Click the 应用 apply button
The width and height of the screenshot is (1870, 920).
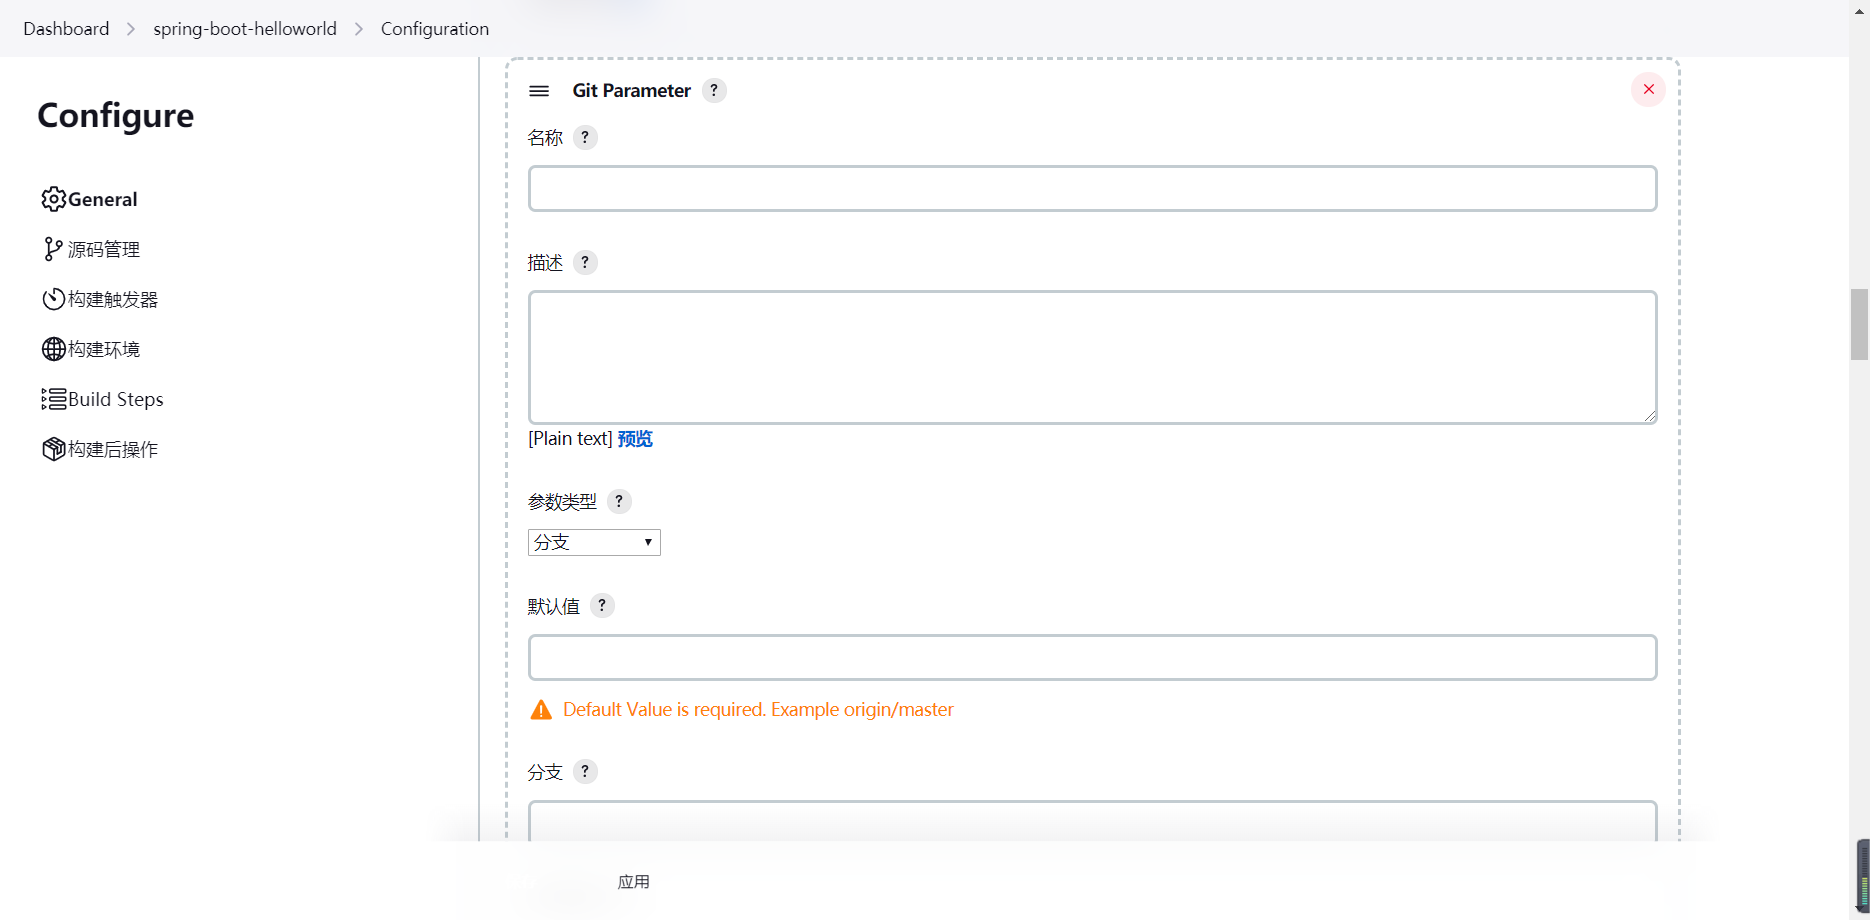634,882
